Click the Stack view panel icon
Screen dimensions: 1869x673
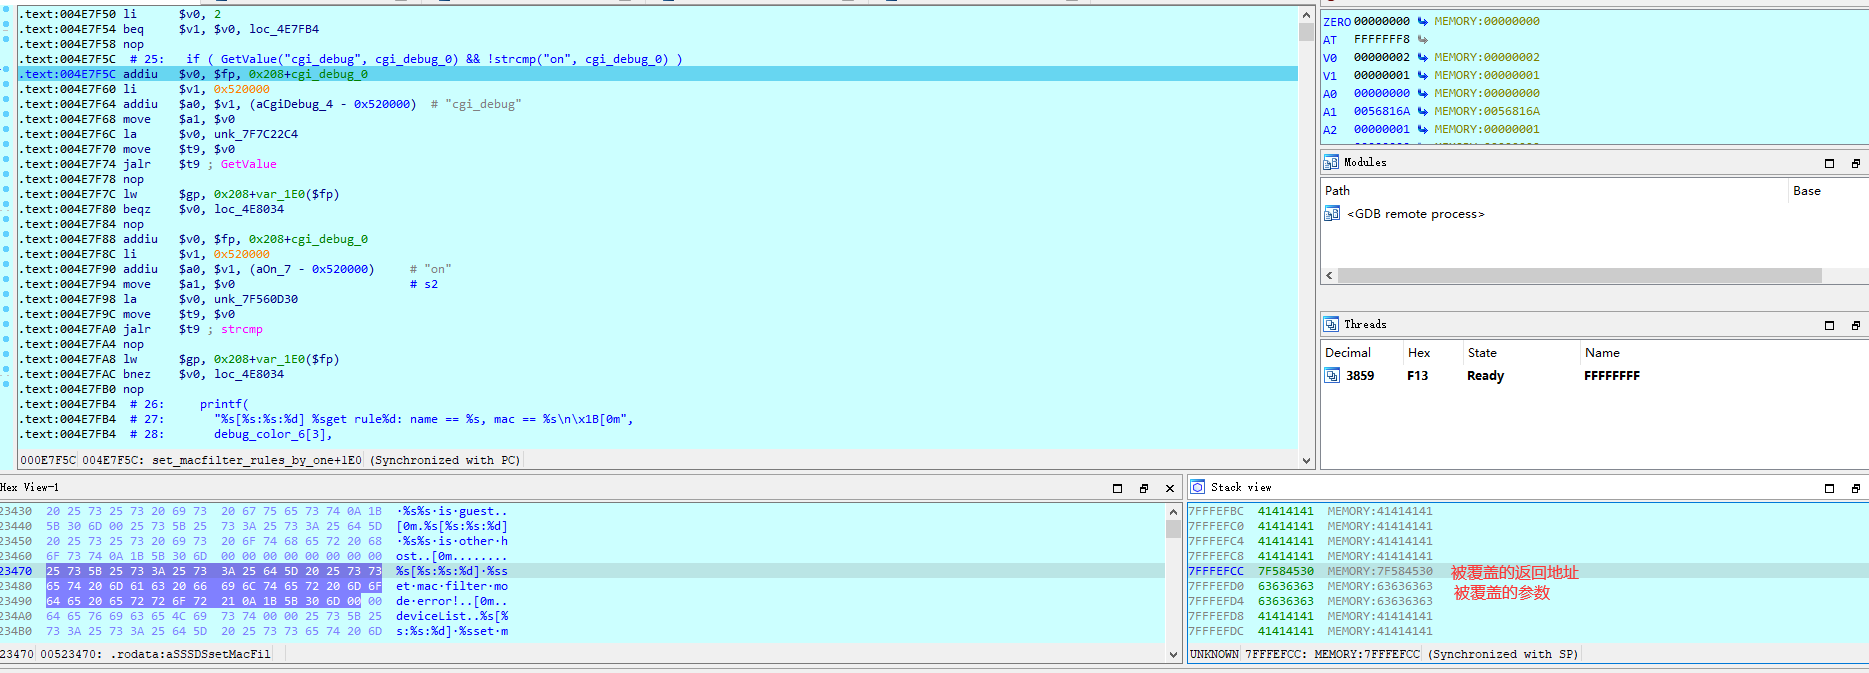1198,487
